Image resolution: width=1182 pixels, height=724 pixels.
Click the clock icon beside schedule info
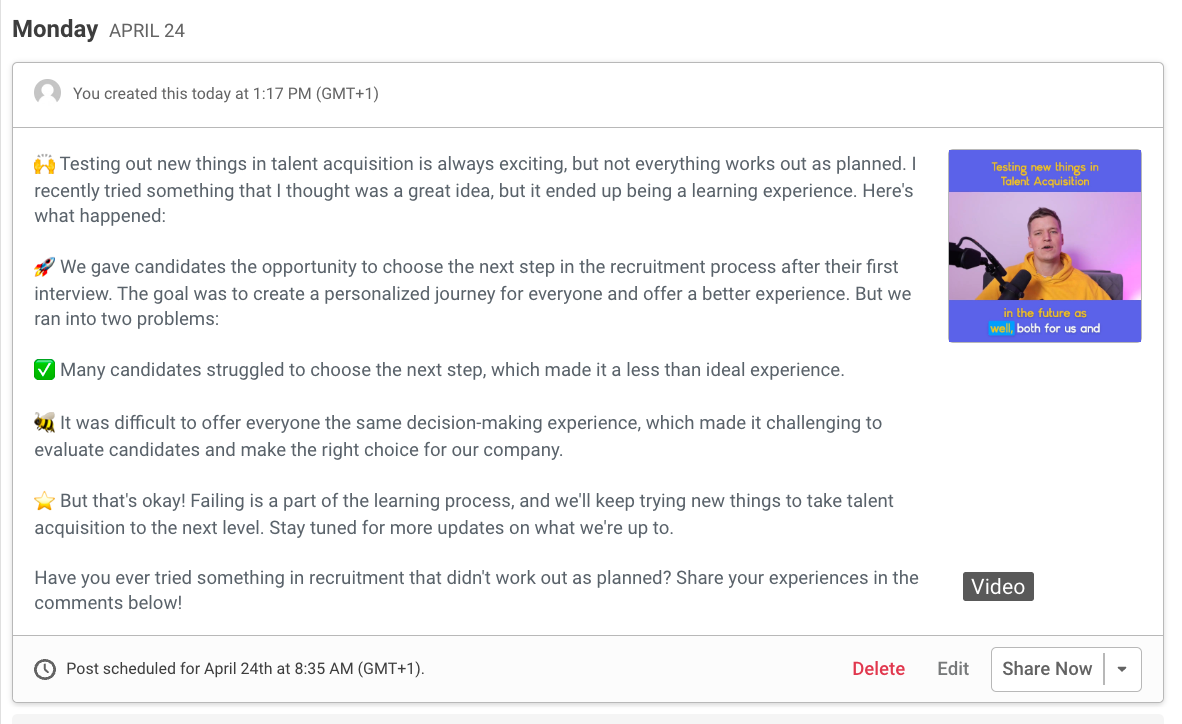[x=45, y=669]
